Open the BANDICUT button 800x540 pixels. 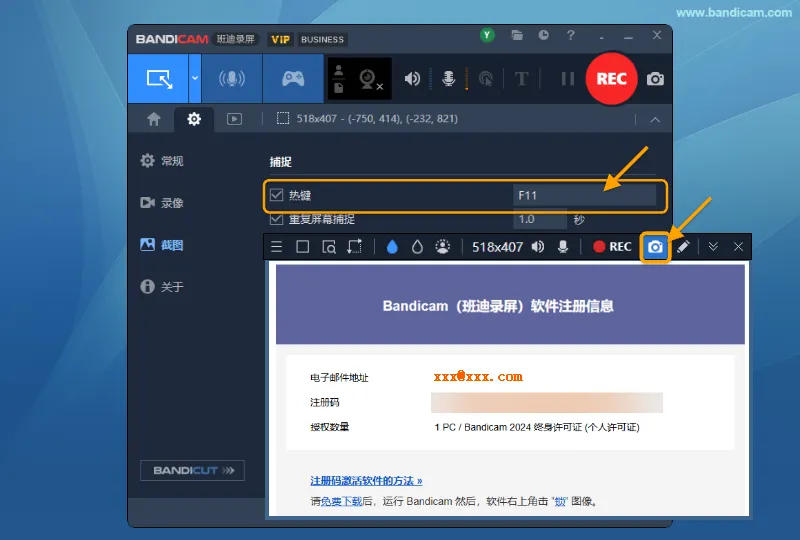click(192, 470)
